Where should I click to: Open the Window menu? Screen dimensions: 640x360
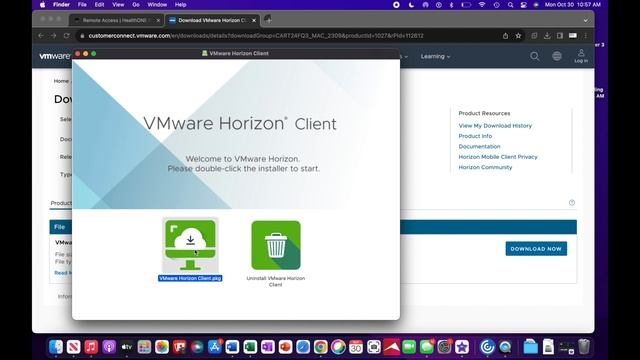point(157,5)
